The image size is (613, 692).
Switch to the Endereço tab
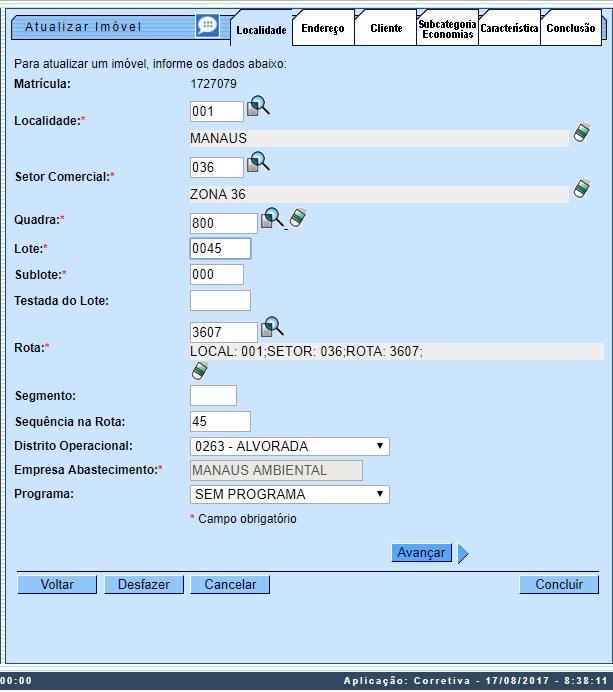[323, 29]
